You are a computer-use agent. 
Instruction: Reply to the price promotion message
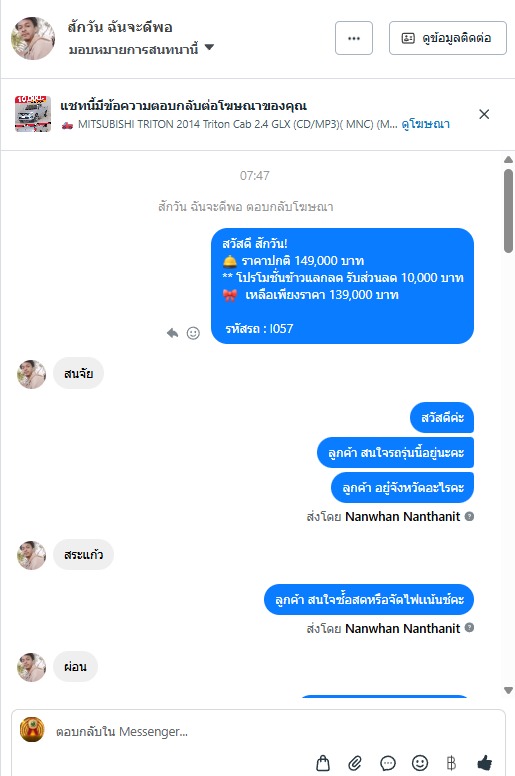172,333
